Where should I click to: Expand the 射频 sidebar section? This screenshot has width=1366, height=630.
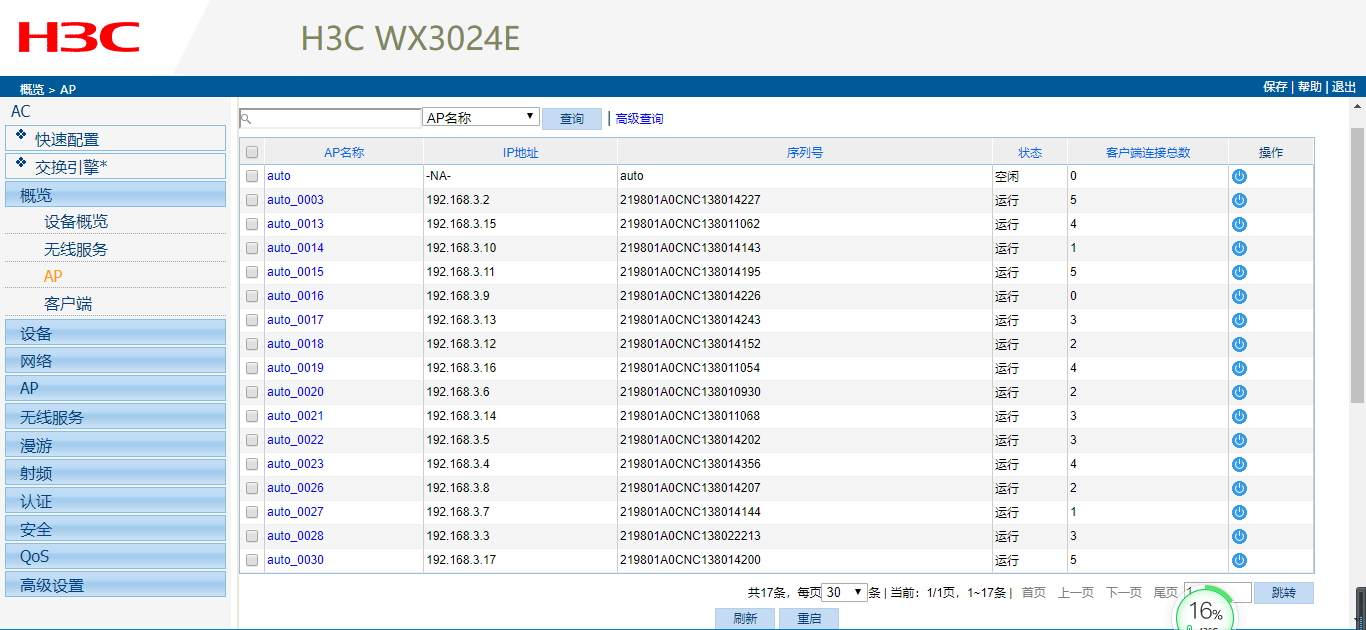click(x=116, y=473)
